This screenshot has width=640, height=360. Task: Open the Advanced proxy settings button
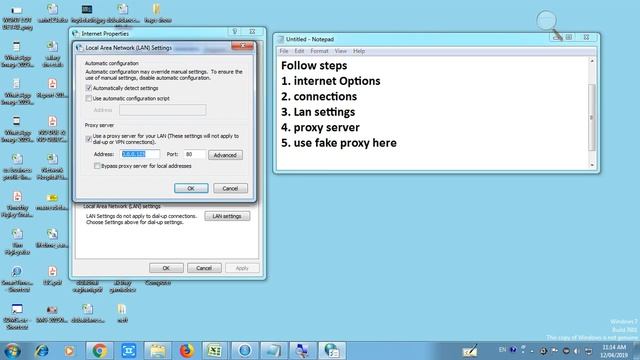point(225,155)
